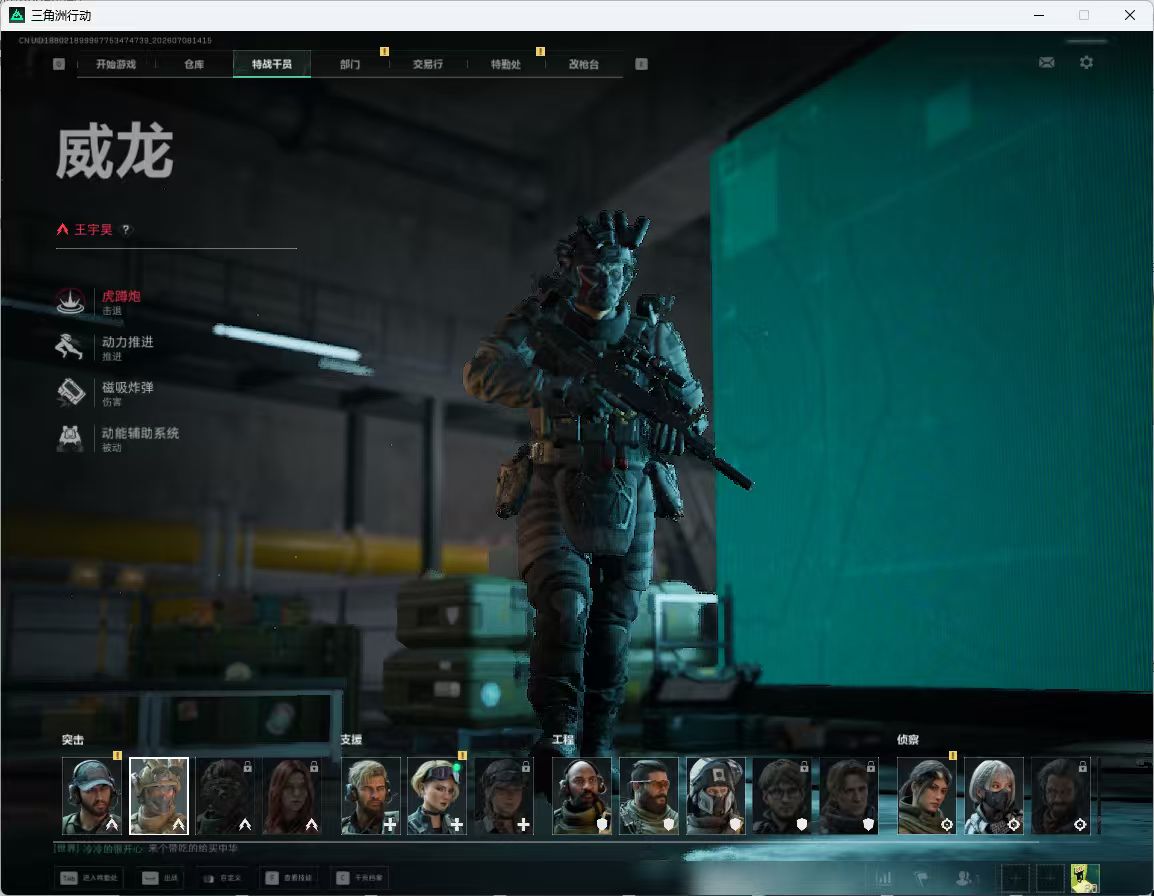1154x896 pixels.
Task: Click the 自定义 button
Action: 222,878
